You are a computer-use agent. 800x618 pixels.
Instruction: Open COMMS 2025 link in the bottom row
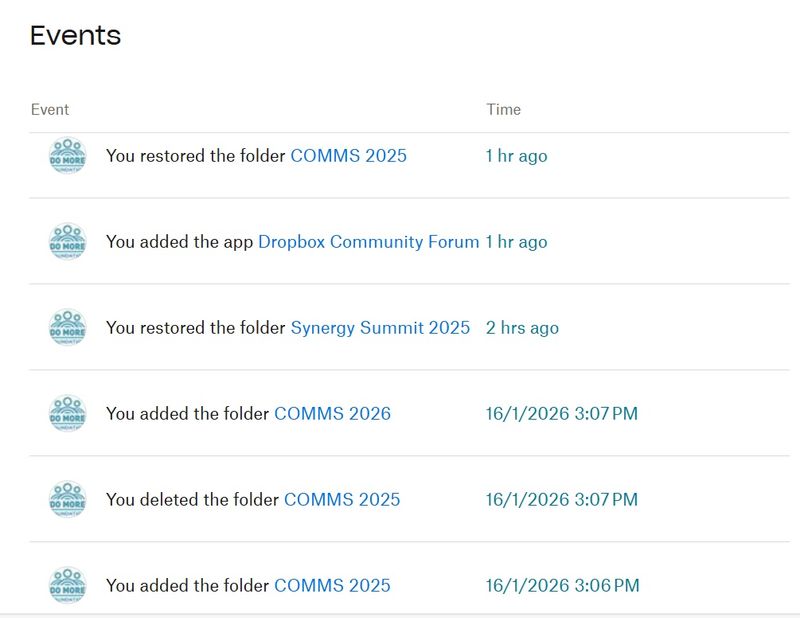pyautogui.click(x=332, y=586)
